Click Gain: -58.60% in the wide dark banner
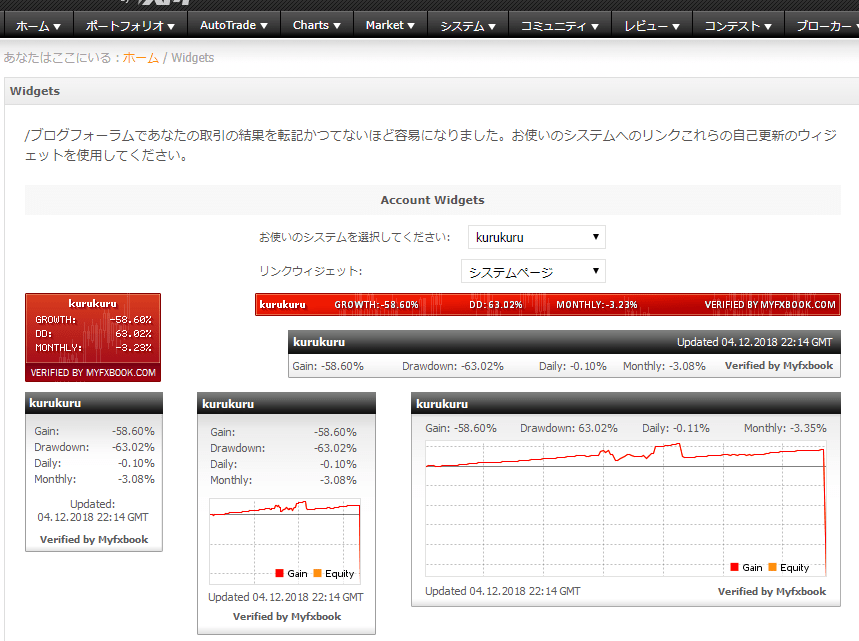859x641 pixels. 328,366
